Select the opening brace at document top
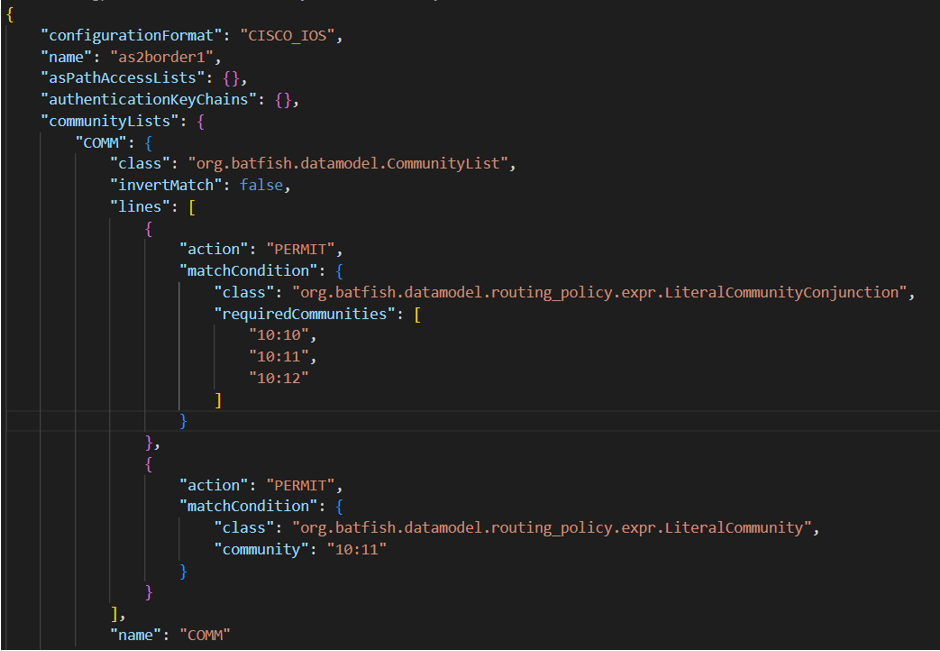Image resolution: width=940 pixels, height=651 pixels. pyautogui.click(x=8, y=13)
